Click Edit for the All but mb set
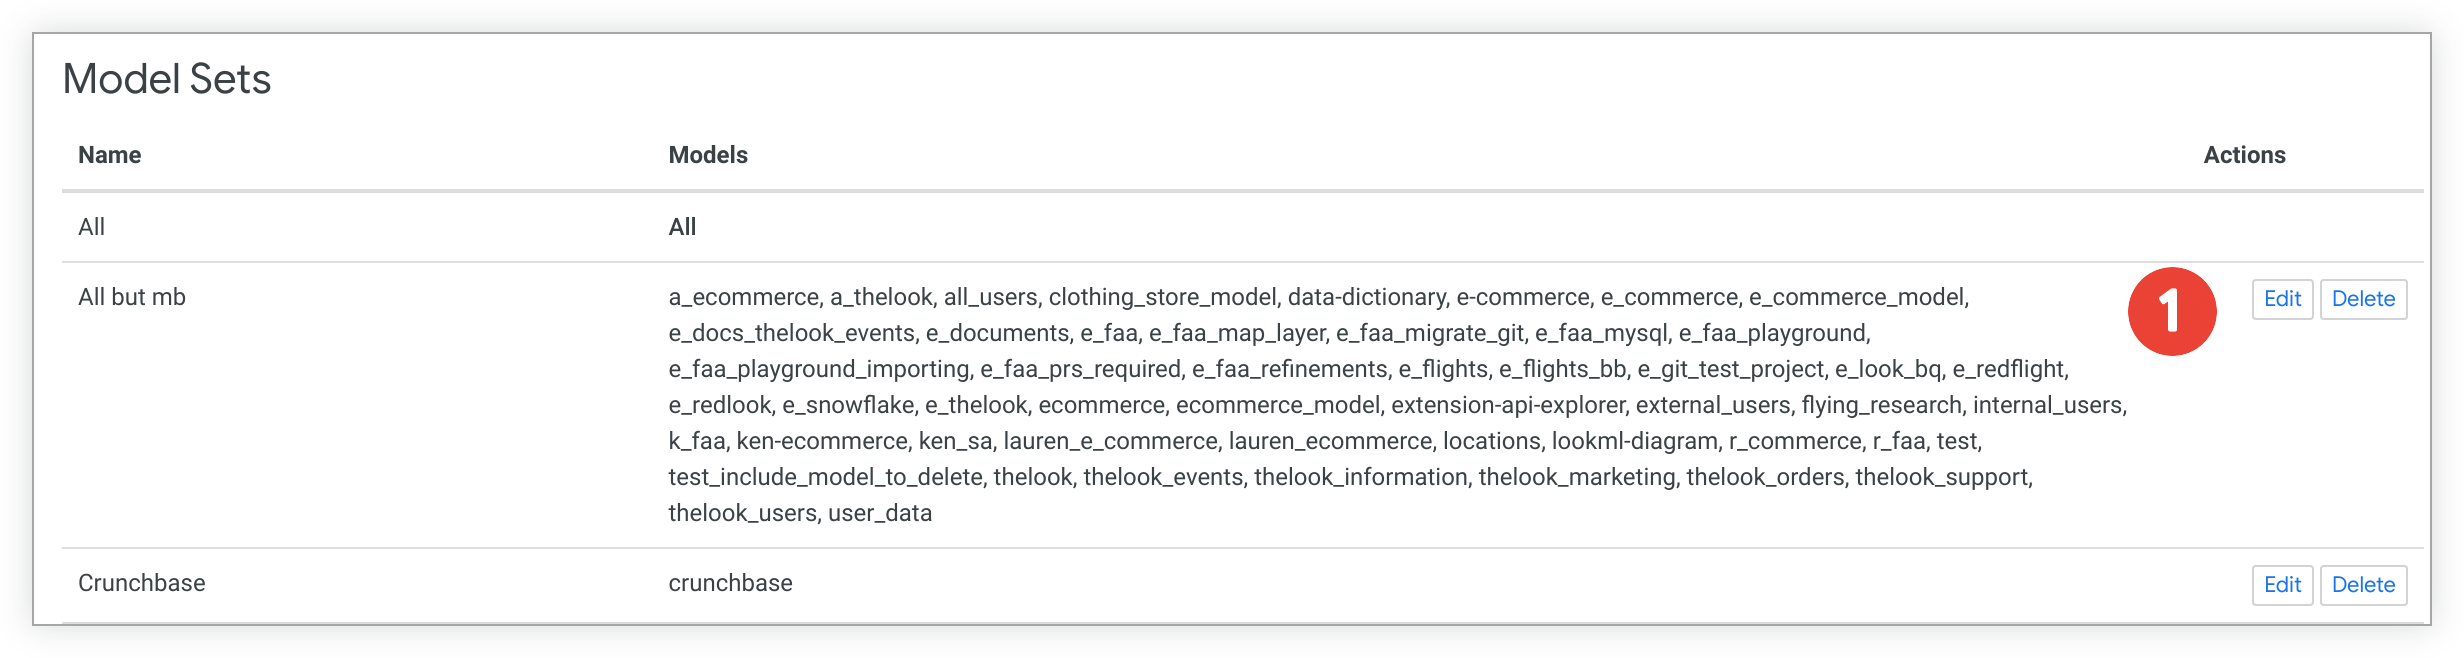 (2282, 299)
